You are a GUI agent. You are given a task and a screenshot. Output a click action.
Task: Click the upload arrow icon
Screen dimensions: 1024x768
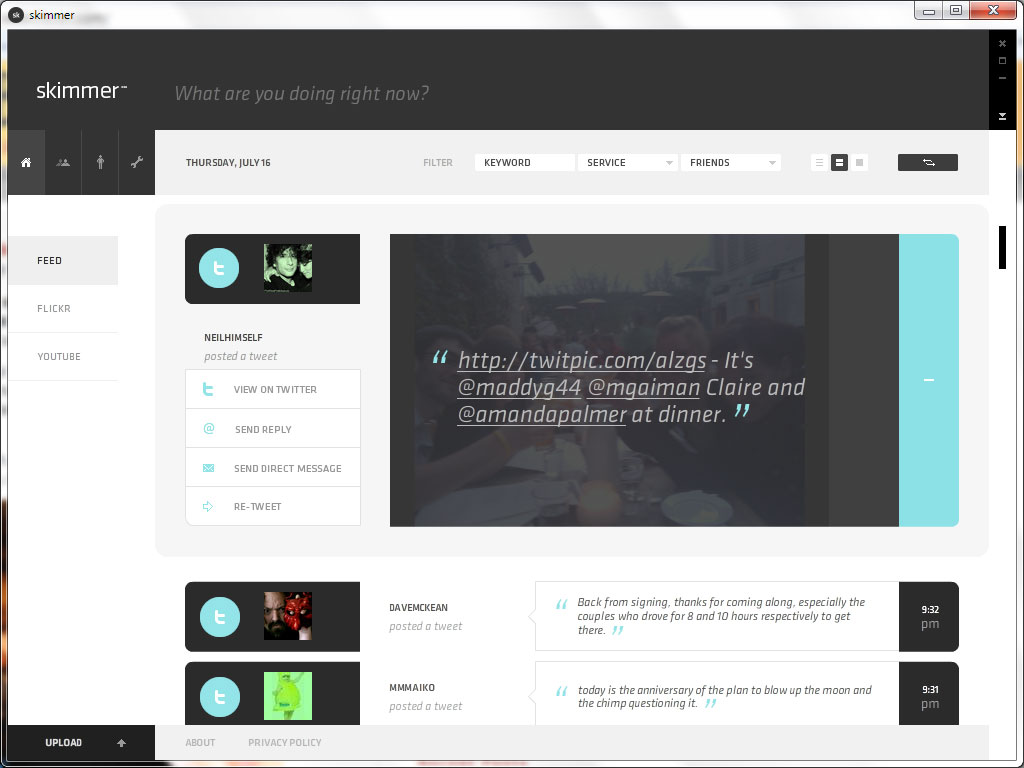pos(121,743)
